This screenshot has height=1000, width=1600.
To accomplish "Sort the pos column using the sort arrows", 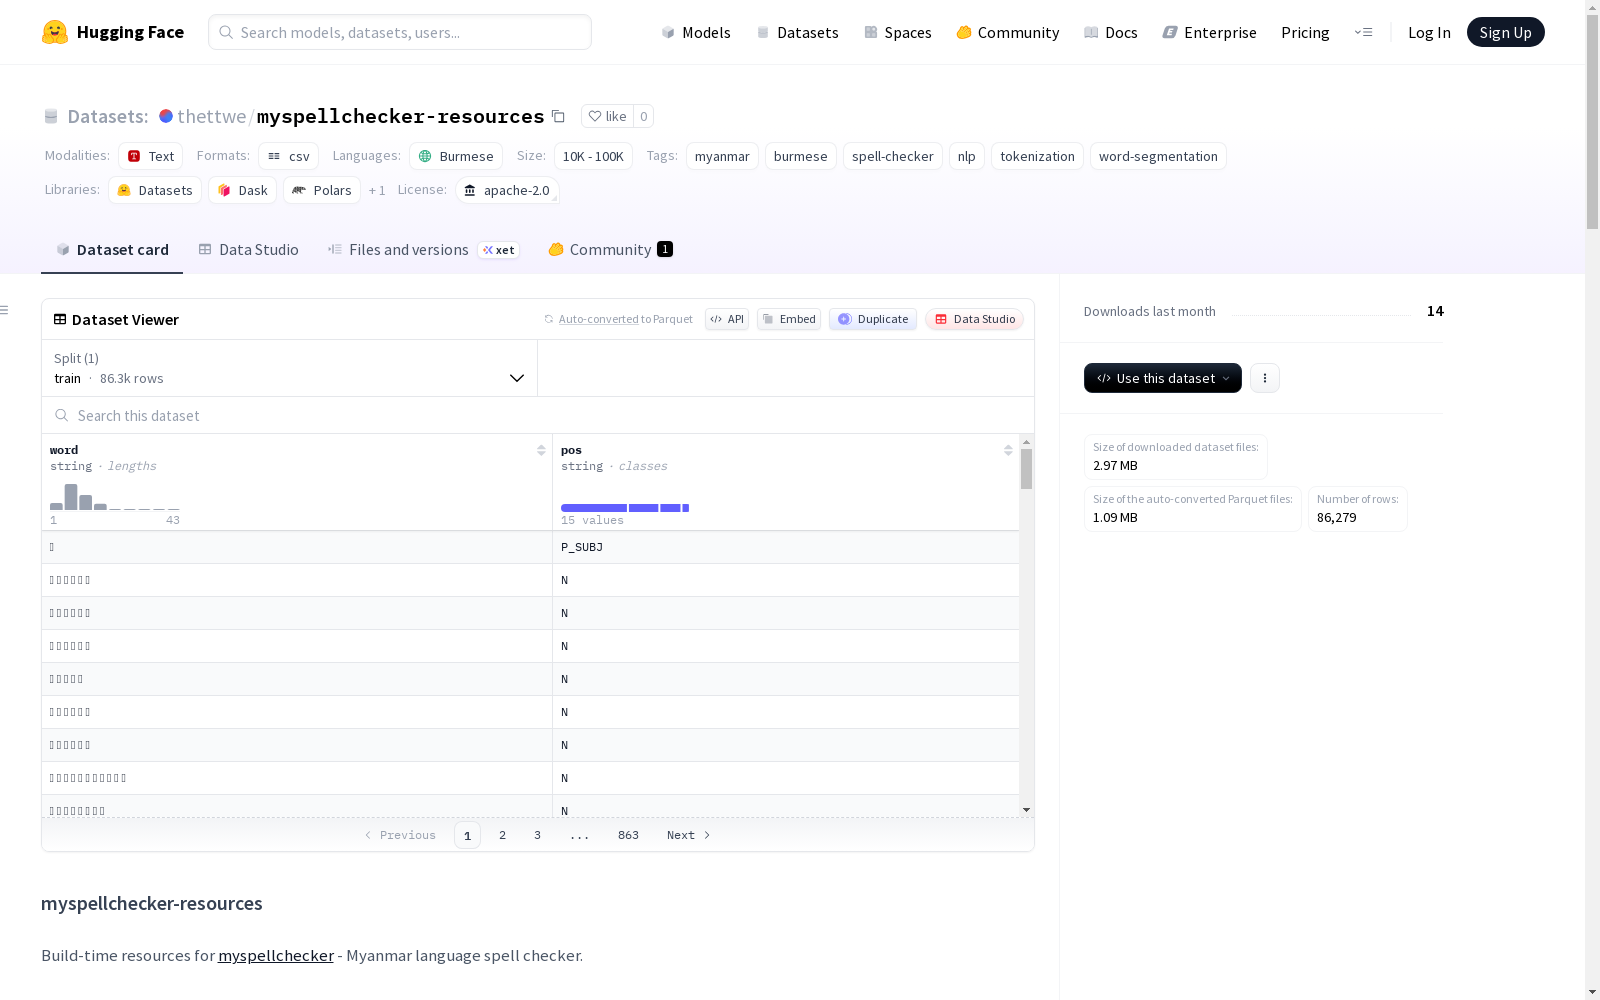I will tap(1008, 450).
